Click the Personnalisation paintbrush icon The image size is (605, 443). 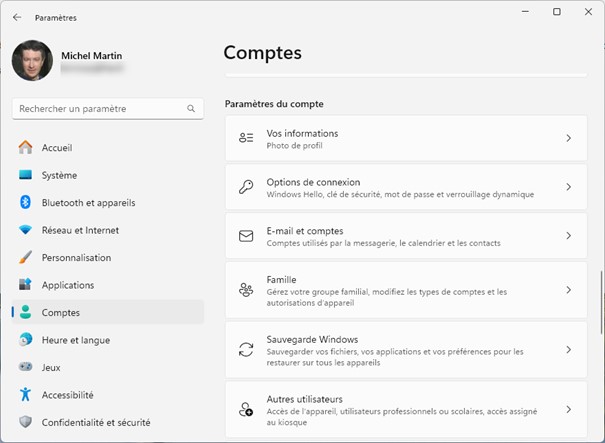[x=26, y=258]
